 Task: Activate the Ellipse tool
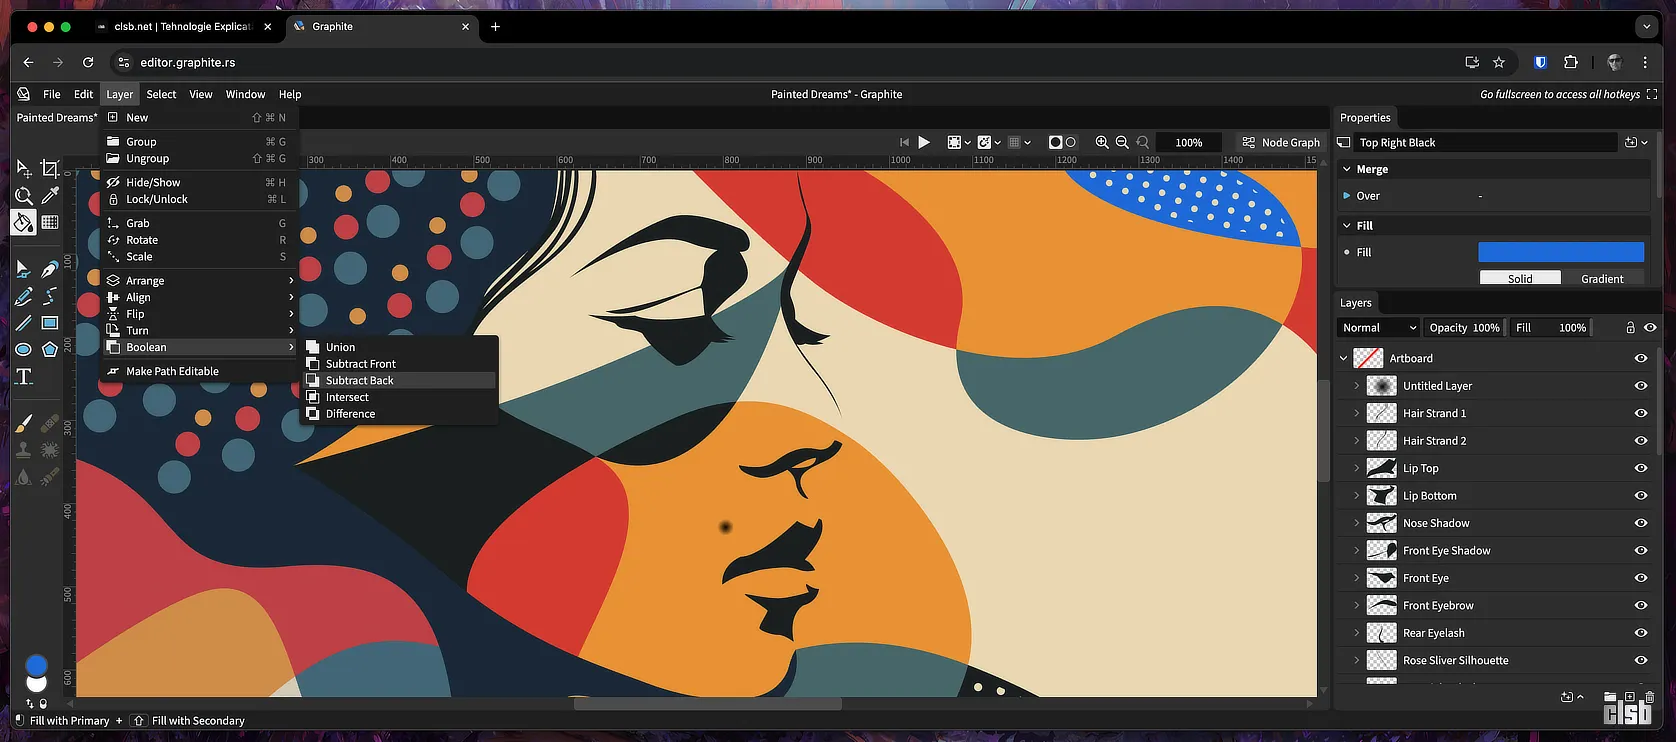click(23, 349)
